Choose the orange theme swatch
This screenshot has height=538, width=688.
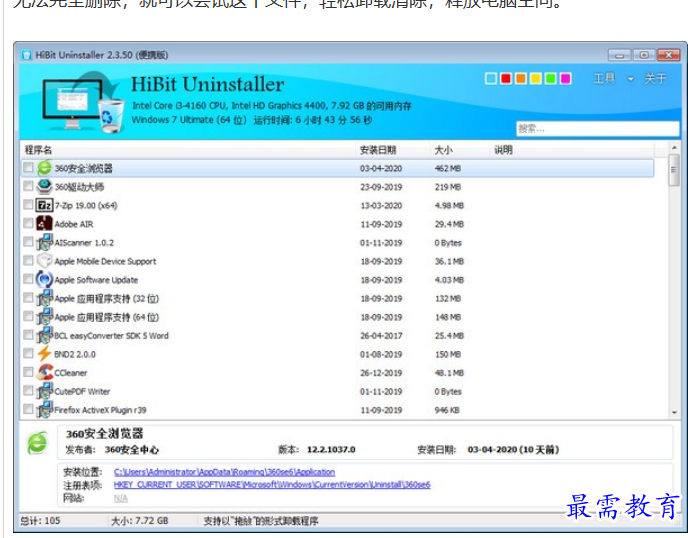(521, 79)
